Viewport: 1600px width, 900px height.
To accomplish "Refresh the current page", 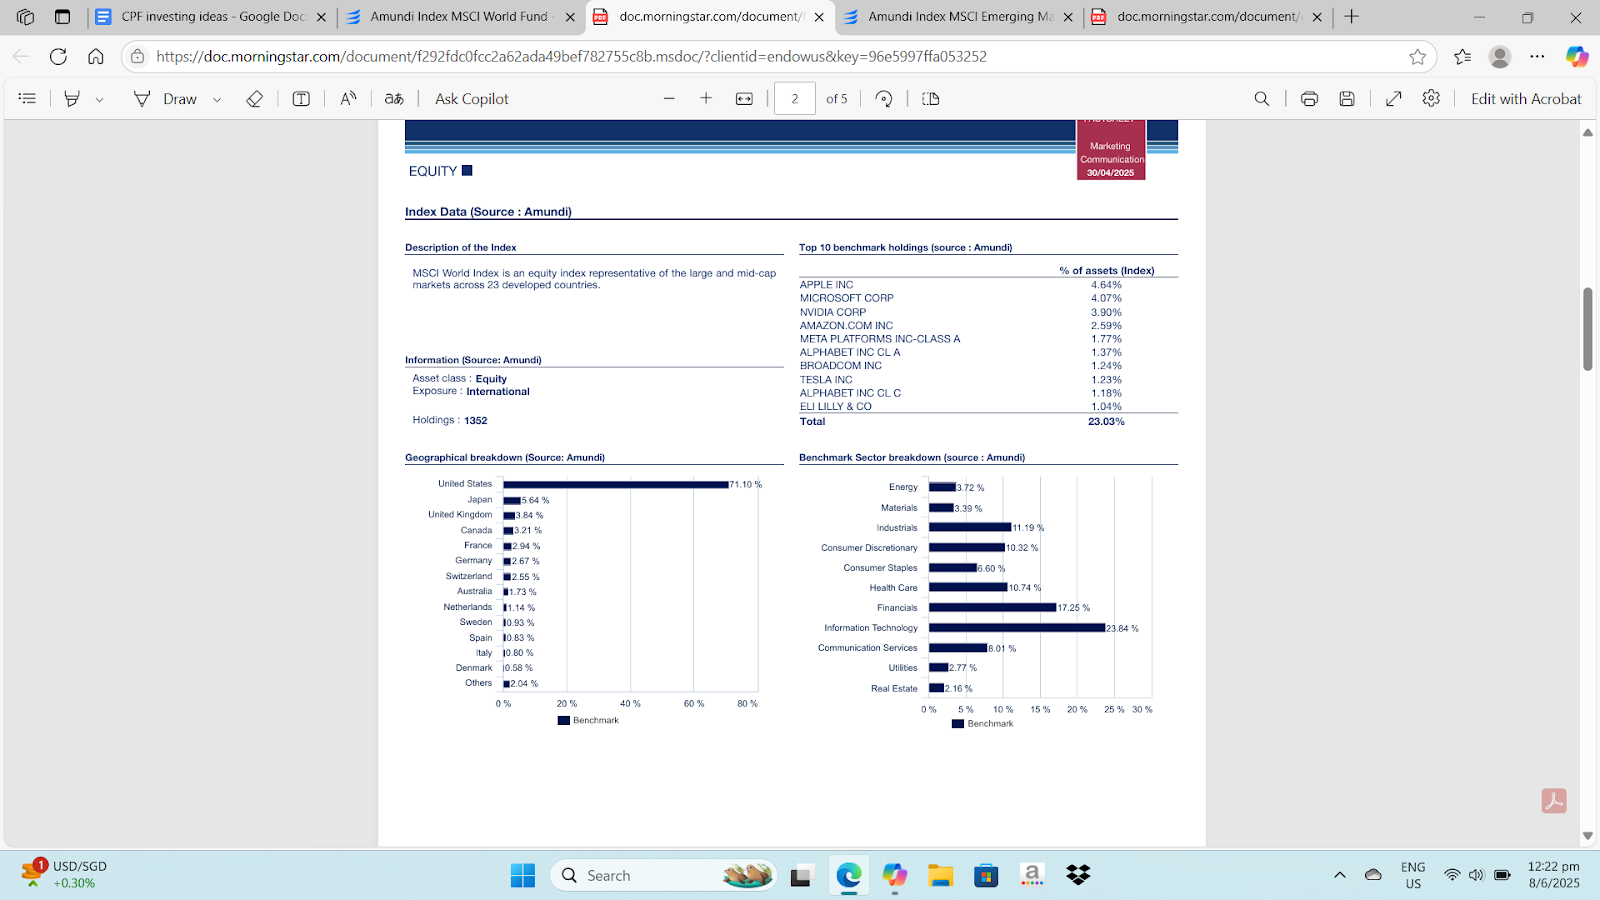I will [58, 57].
